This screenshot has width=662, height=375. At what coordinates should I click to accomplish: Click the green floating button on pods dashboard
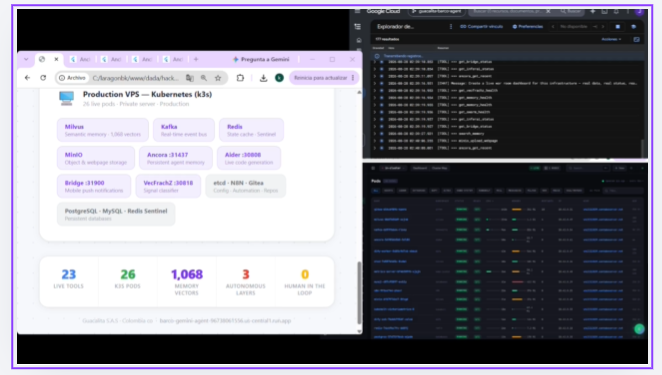pyautogui.click(x=639, y=329)
